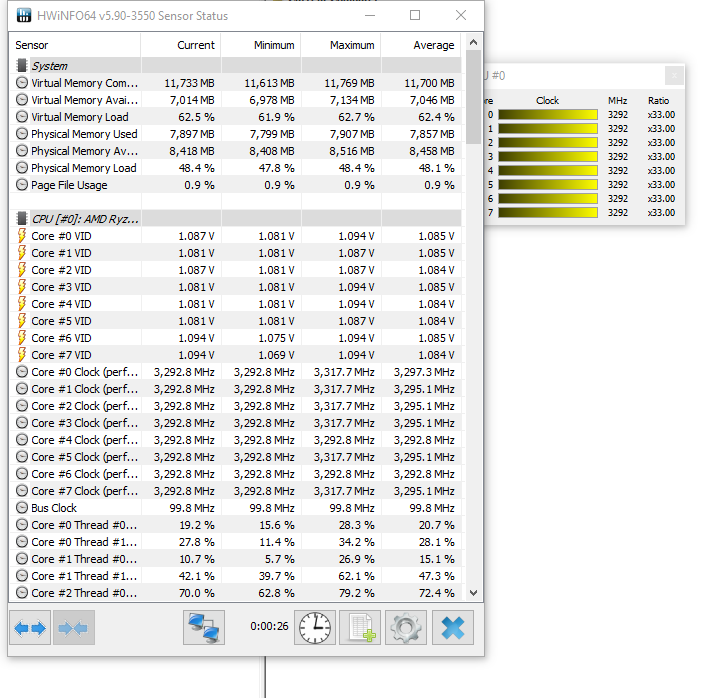The image size is (714, 698).
Task: Click core 4 clock bar in CPU #0 window
Action: (x=548, y=171)
